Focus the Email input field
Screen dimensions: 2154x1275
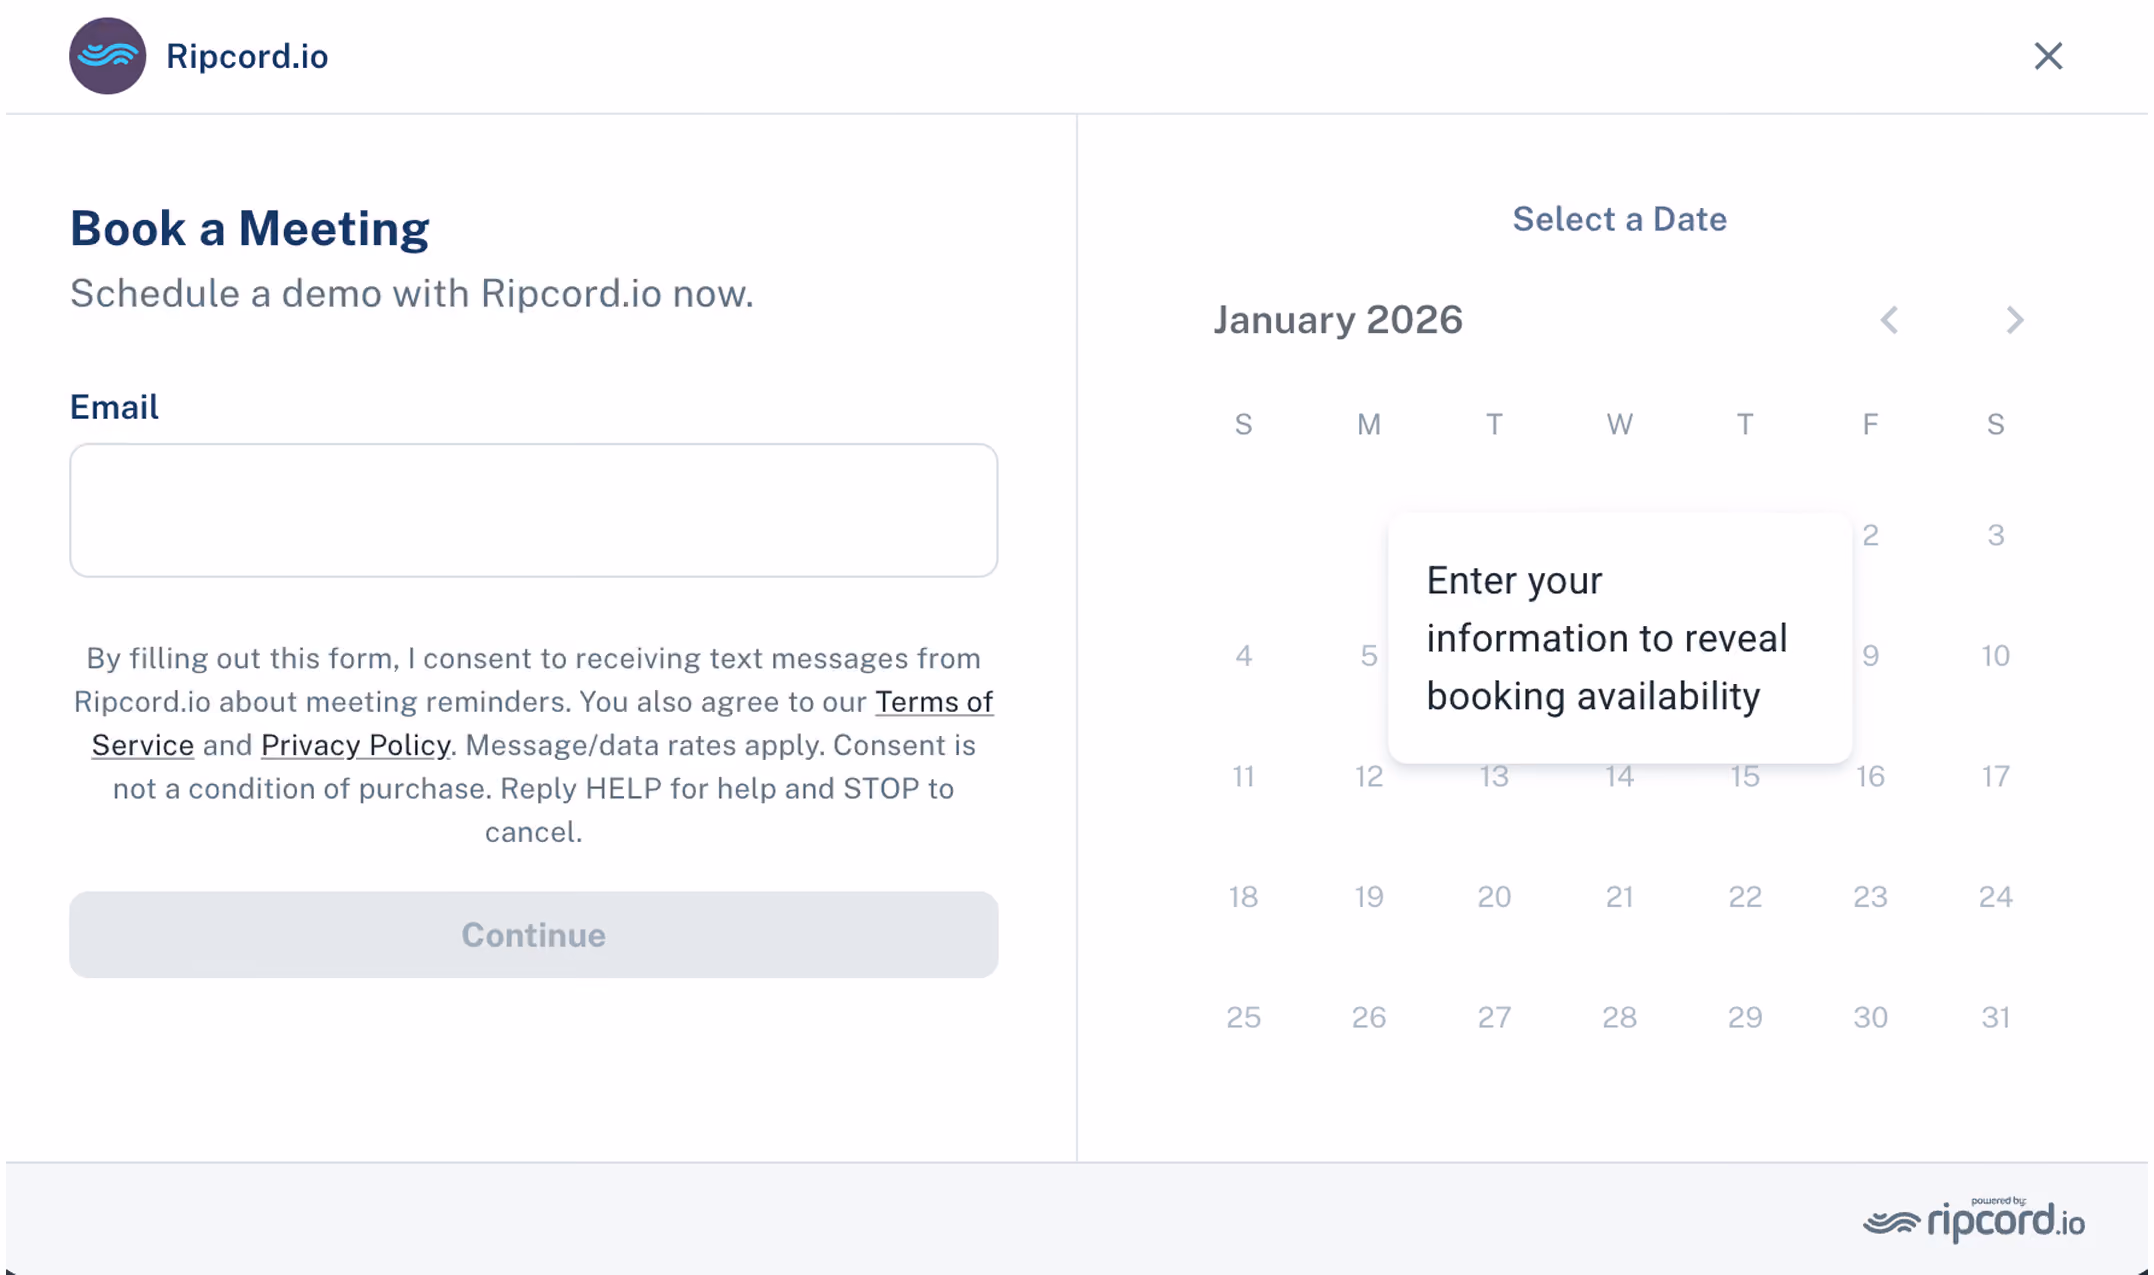(533, 510)
